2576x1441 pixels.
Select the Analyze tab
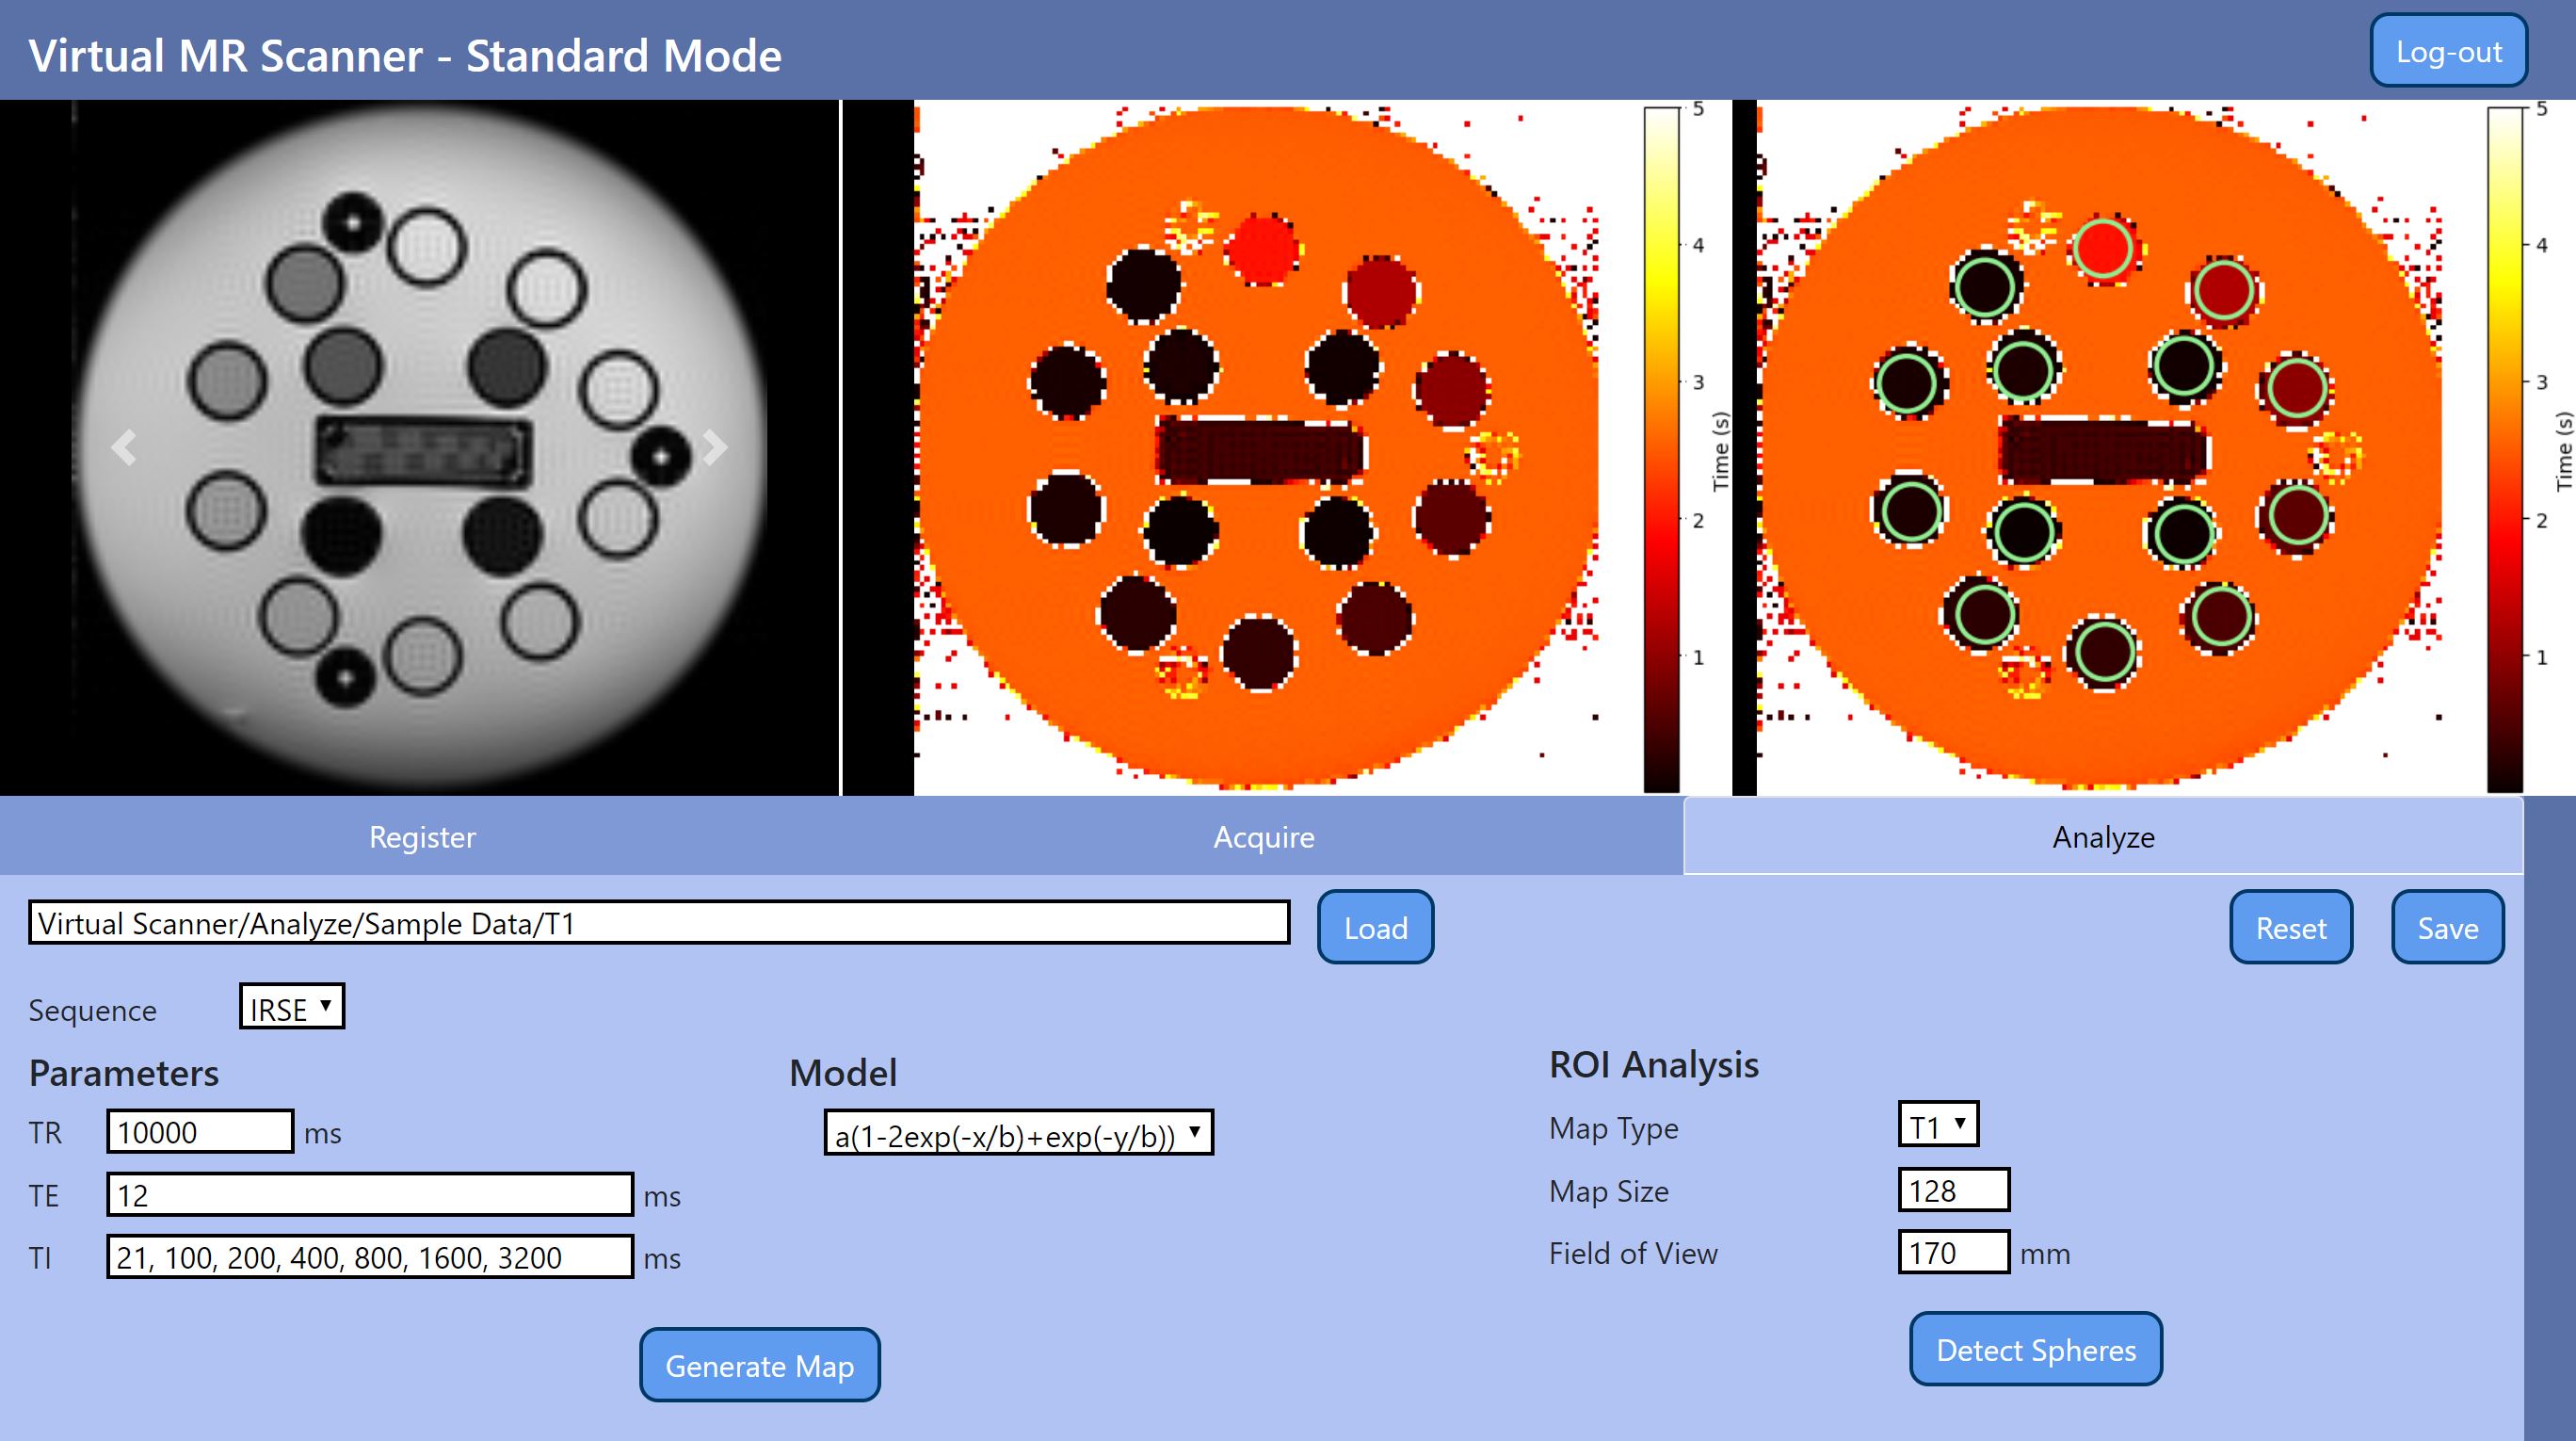pyautogui.click(x=2102, y=837)
